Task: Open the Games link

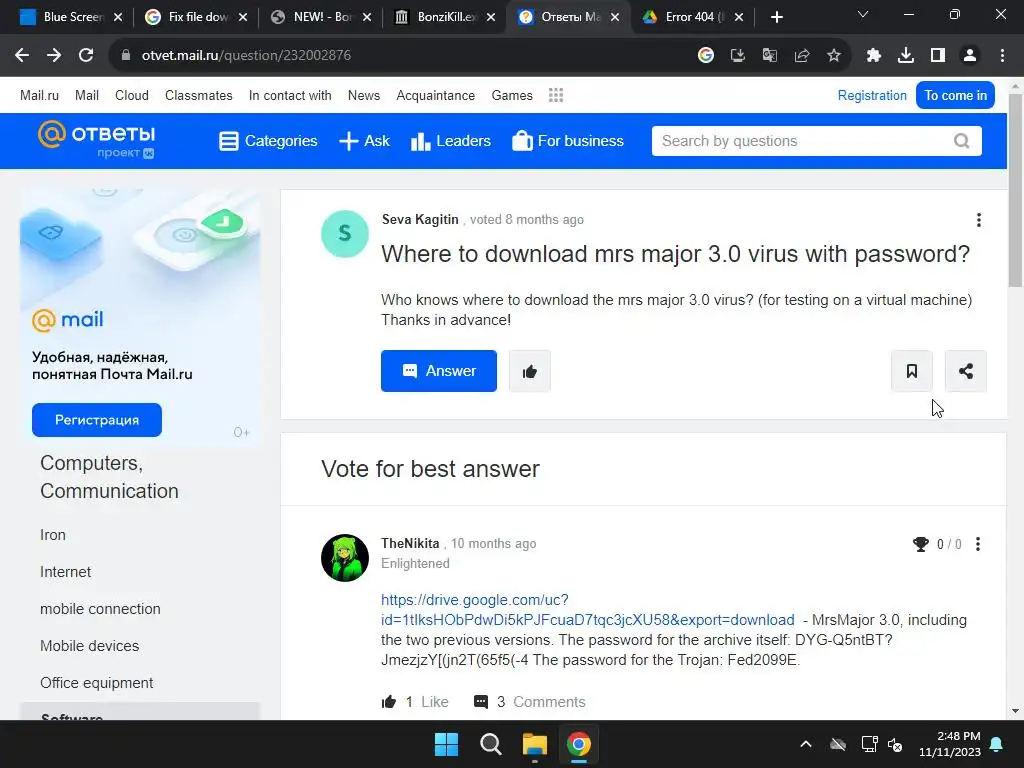Action: 512,95
